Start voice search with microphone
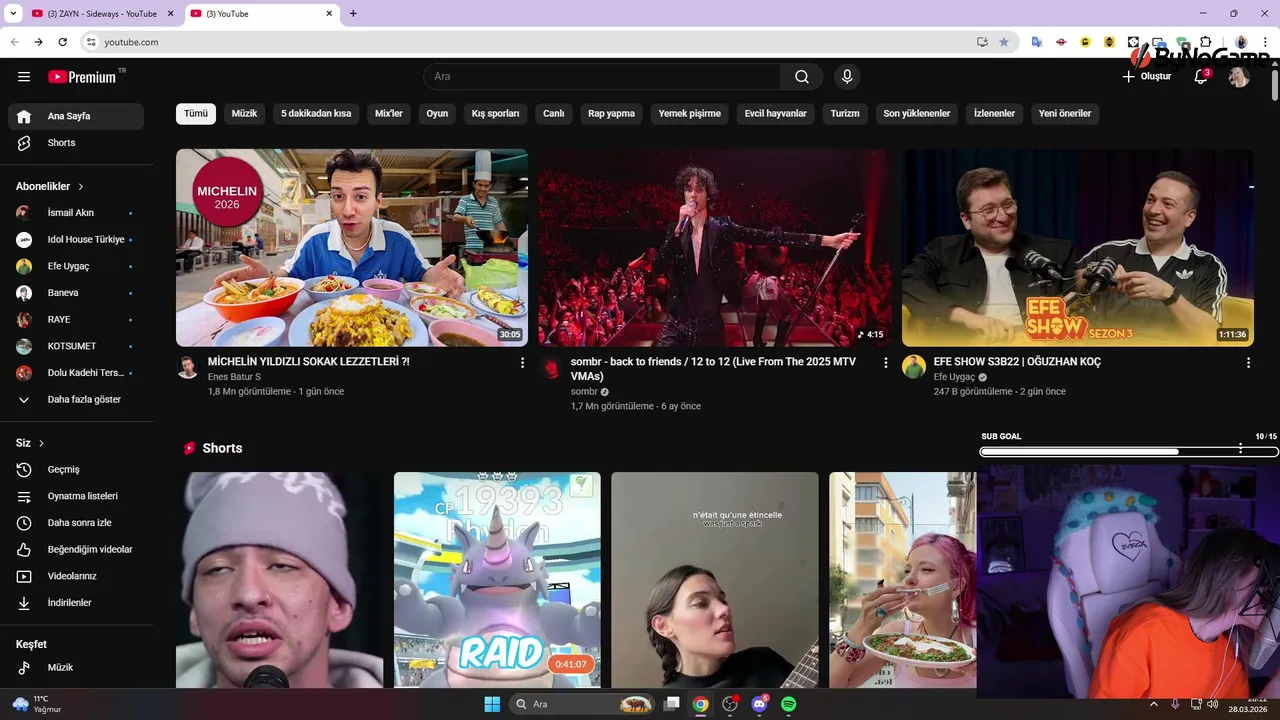 point(847,77)
